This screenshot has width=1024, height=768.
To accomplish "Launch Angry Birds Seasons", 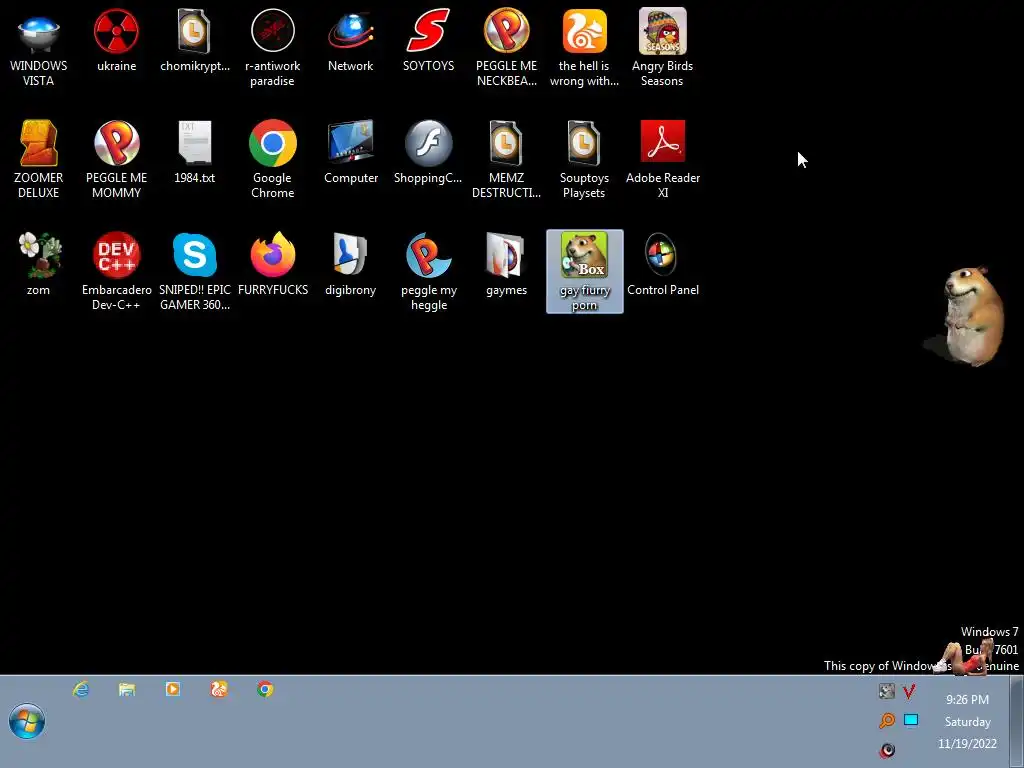I will 662,48.
